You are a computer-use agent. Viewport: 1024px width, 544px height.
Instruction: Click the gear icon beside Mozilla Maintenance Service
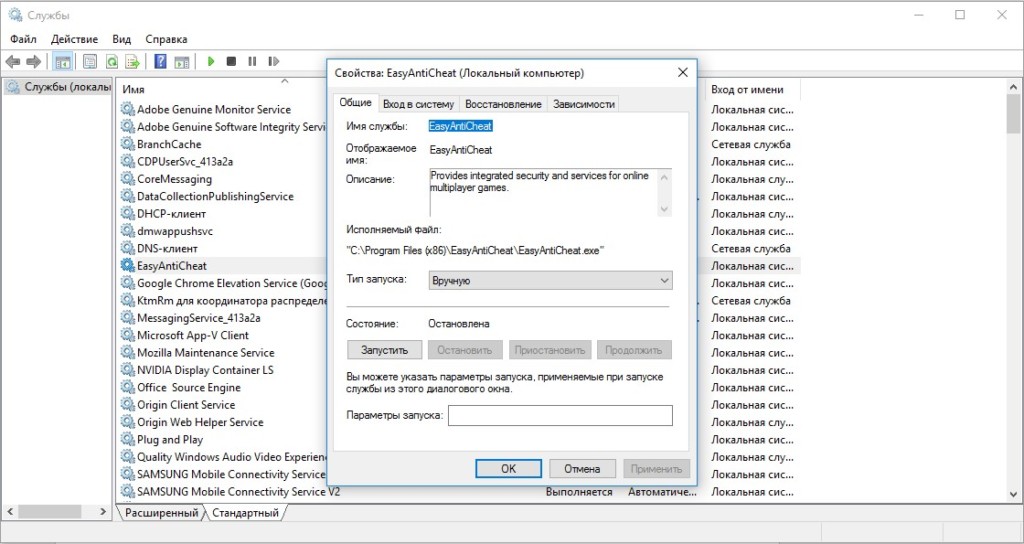click(x=127, y=352)
